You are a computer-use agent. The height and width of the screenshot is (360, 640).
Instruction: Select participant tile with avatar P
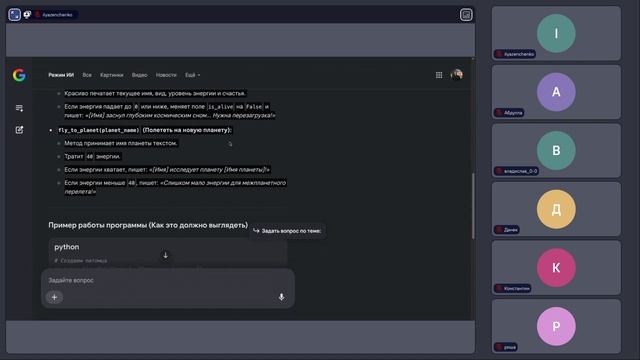tap(556, 326)
